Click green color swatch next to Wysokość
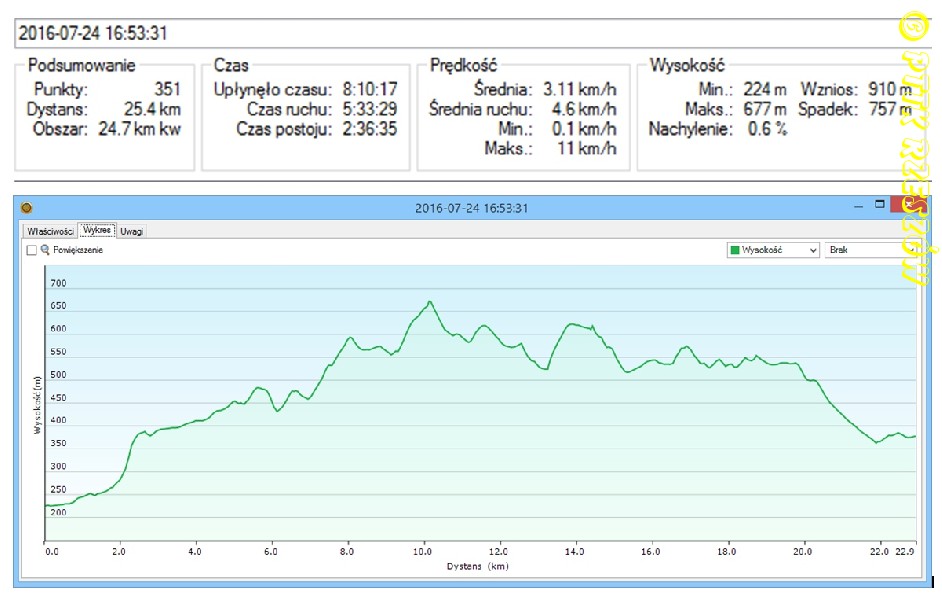942x600 pixels. (735, 250)
